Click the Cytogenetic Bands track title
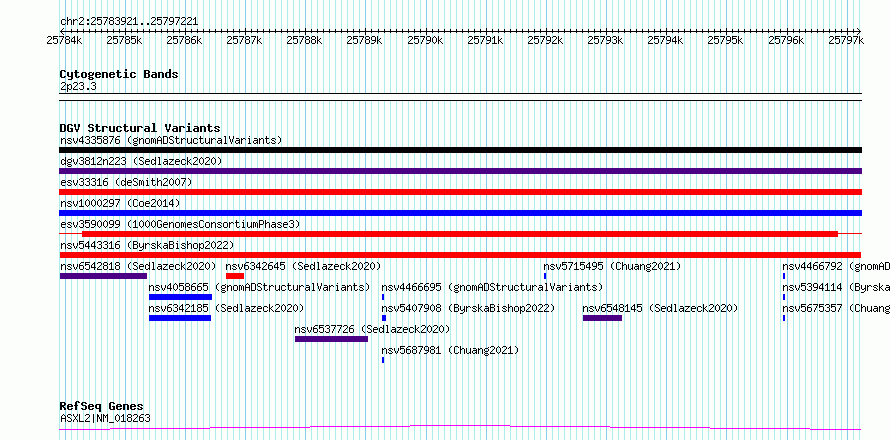Screen dimensions: 890x440 [119, 74]
